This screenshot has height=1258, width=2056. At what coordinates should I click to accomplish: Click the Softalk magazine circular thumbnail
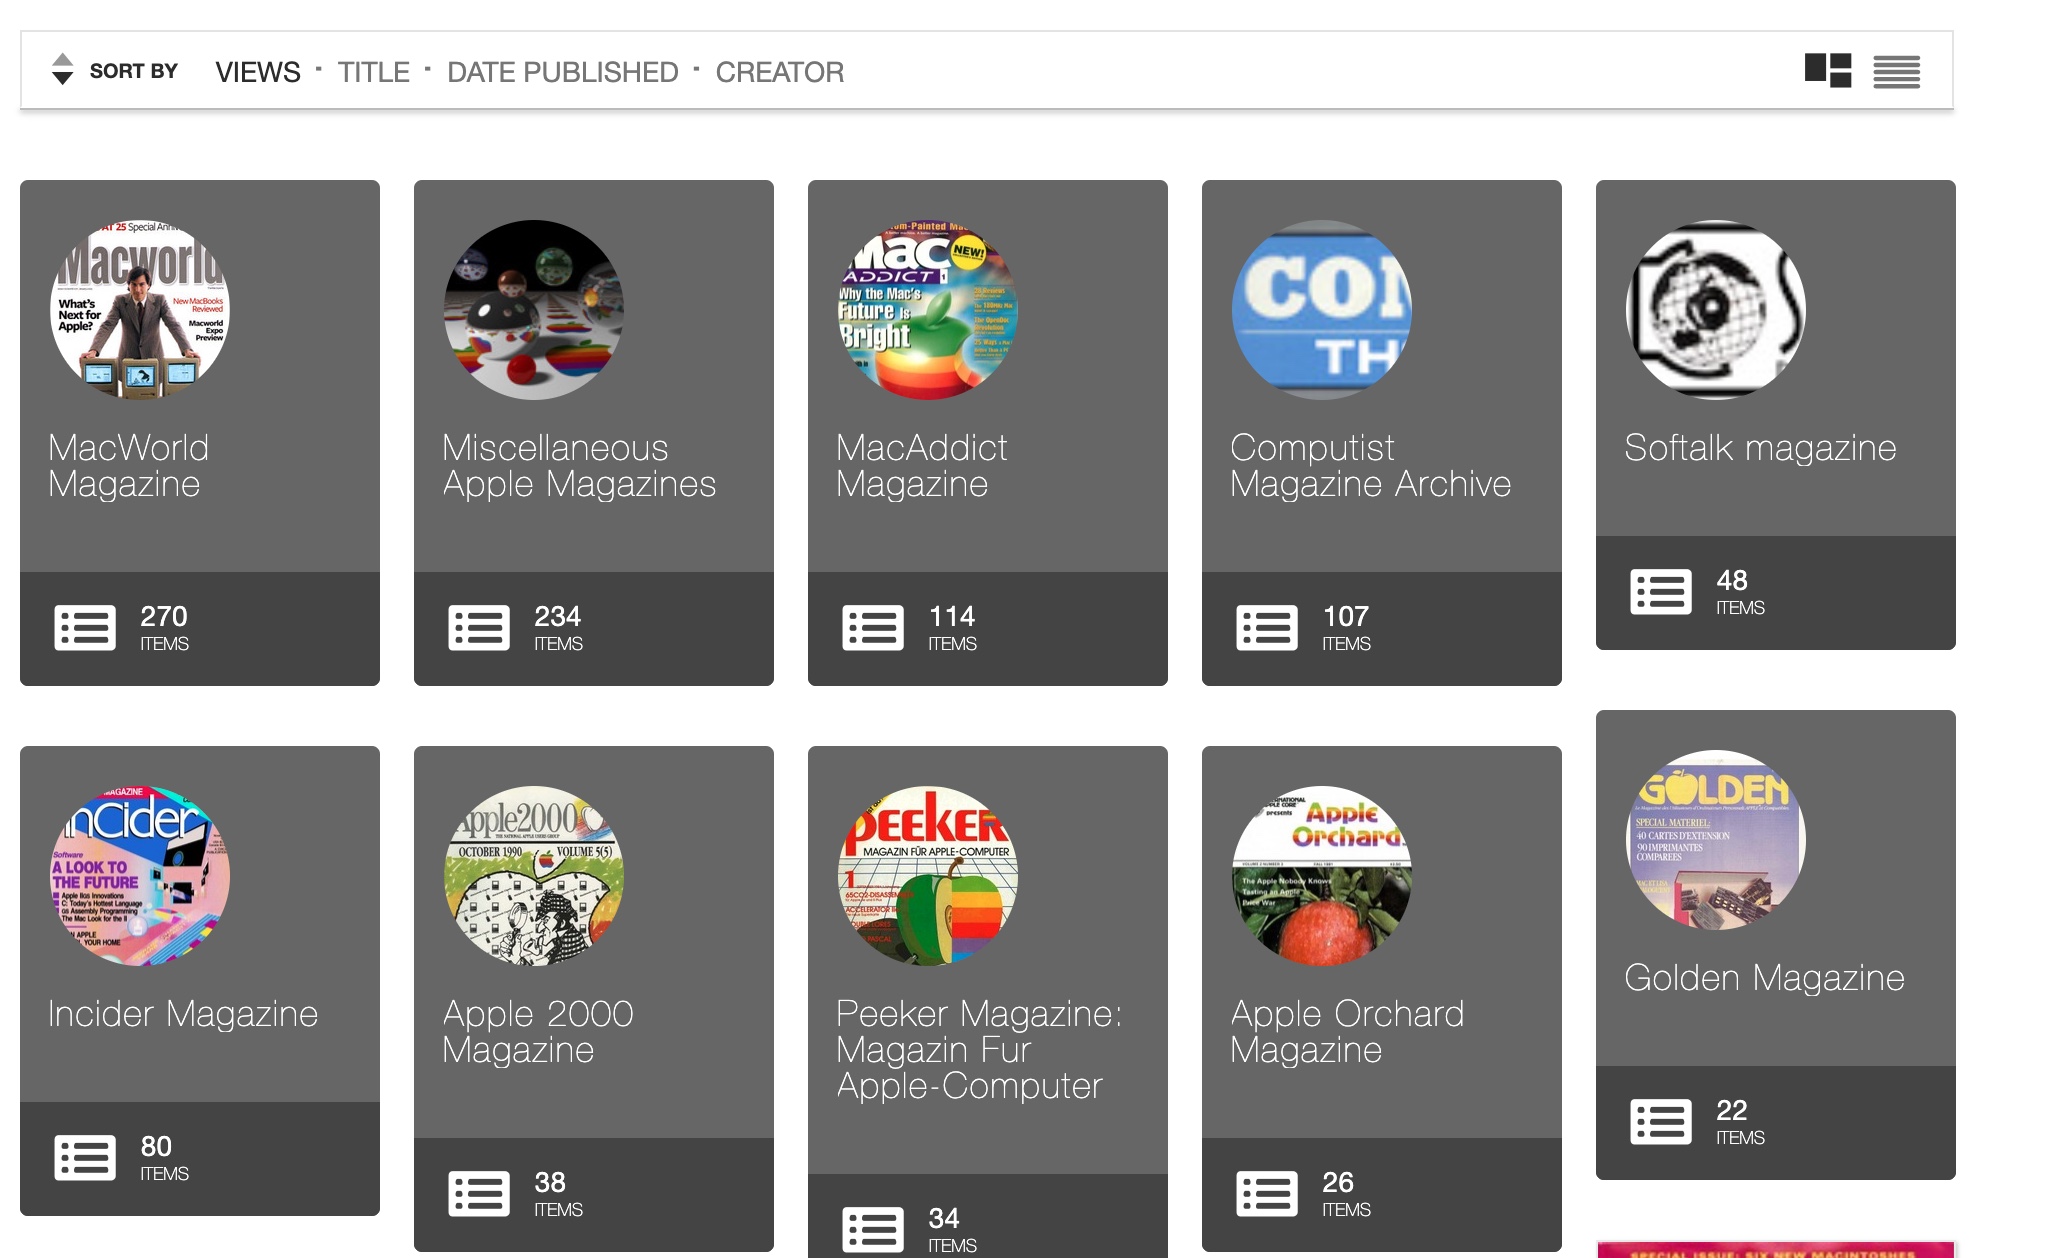coord(1716,310)
